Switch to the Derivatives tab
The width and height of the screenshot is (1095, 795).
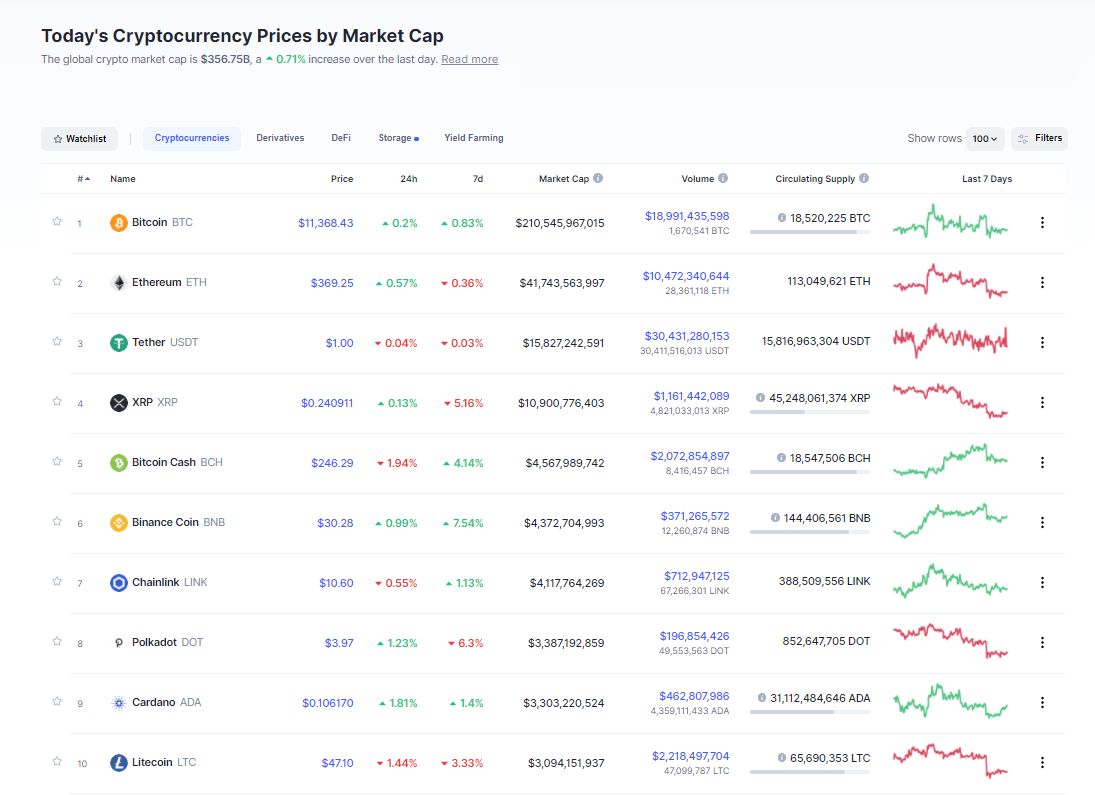(x=280, y=138)
